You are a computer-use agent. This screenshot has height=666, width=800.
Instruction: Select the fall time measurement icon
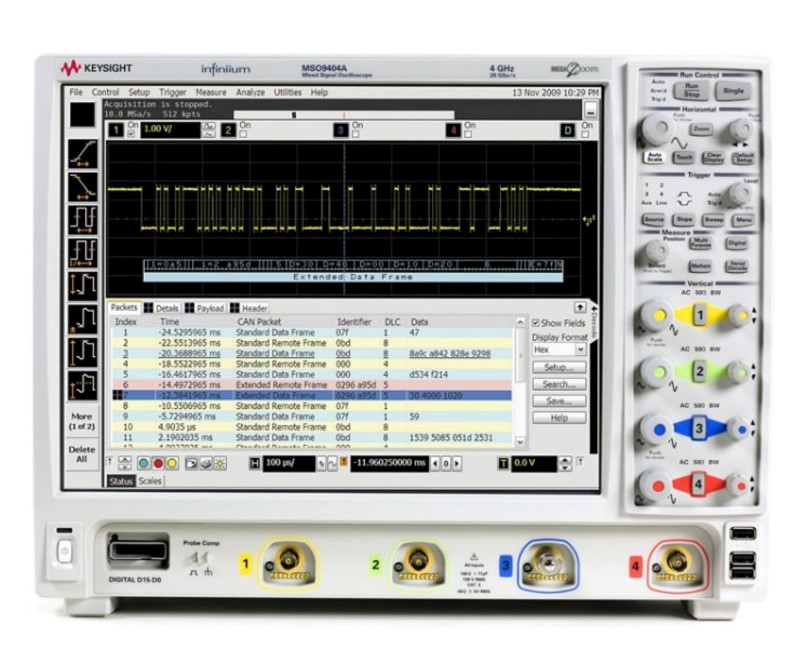[x=82, y=185]
